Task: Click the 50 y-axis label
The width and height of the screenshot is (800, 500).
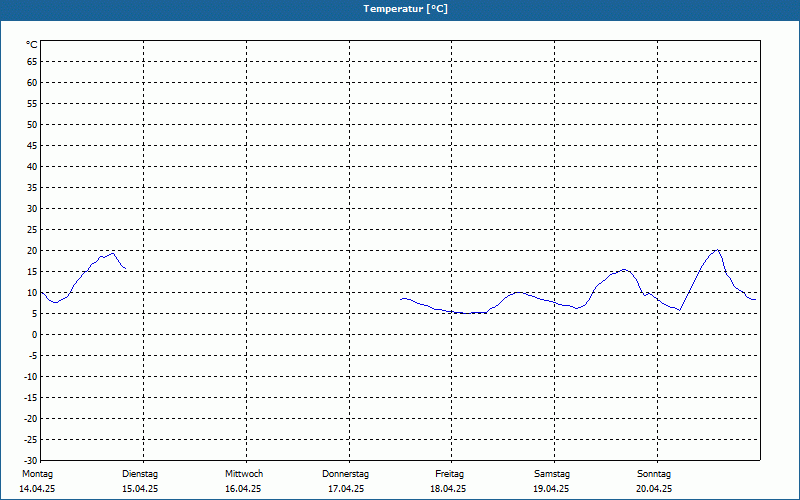Action: [32, 124]
